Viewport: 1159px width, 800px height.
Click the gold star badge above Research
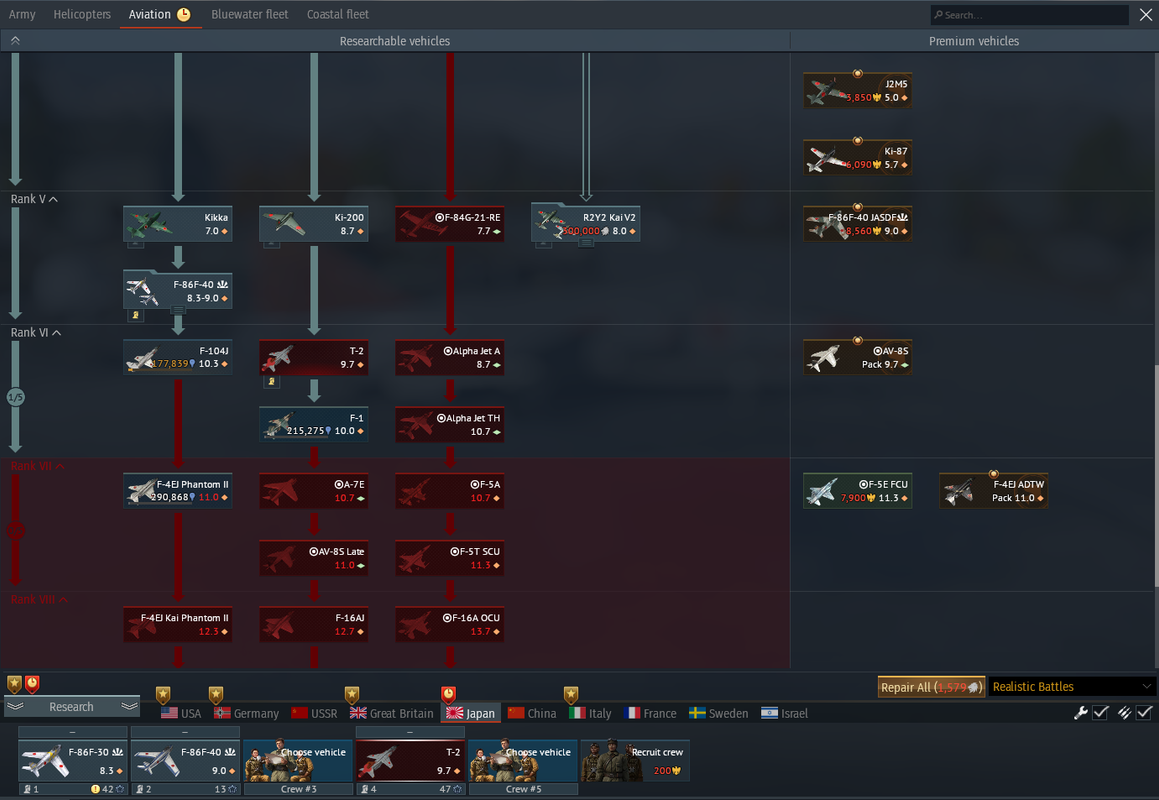pos(14,684)
